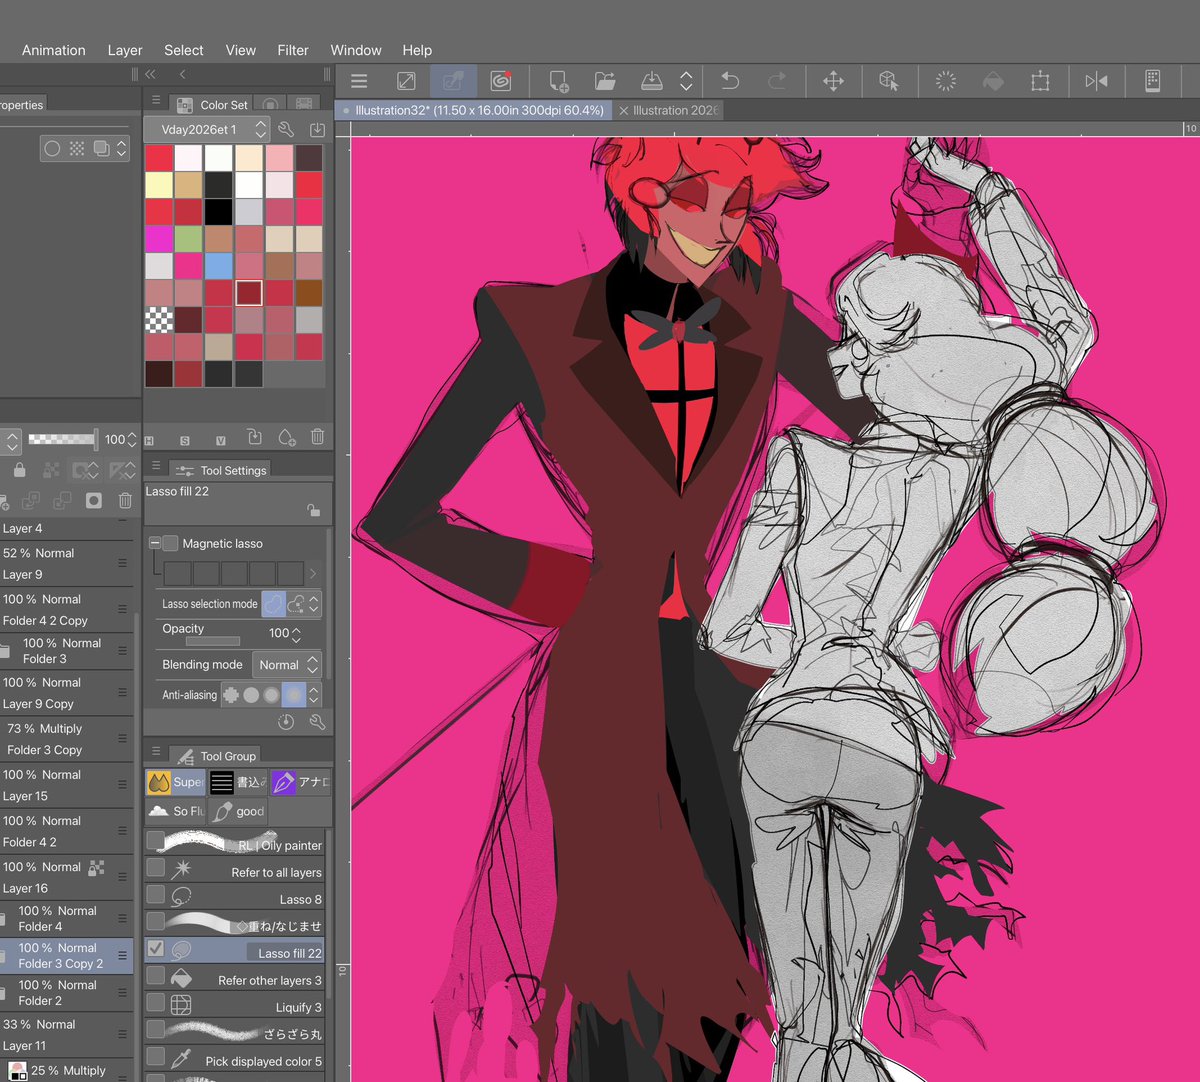The image size is (1200, 1082).
Task: Tick the Pick displayed color 5 checkbox
Action: pyautogui.click(x=155, y=1056)
